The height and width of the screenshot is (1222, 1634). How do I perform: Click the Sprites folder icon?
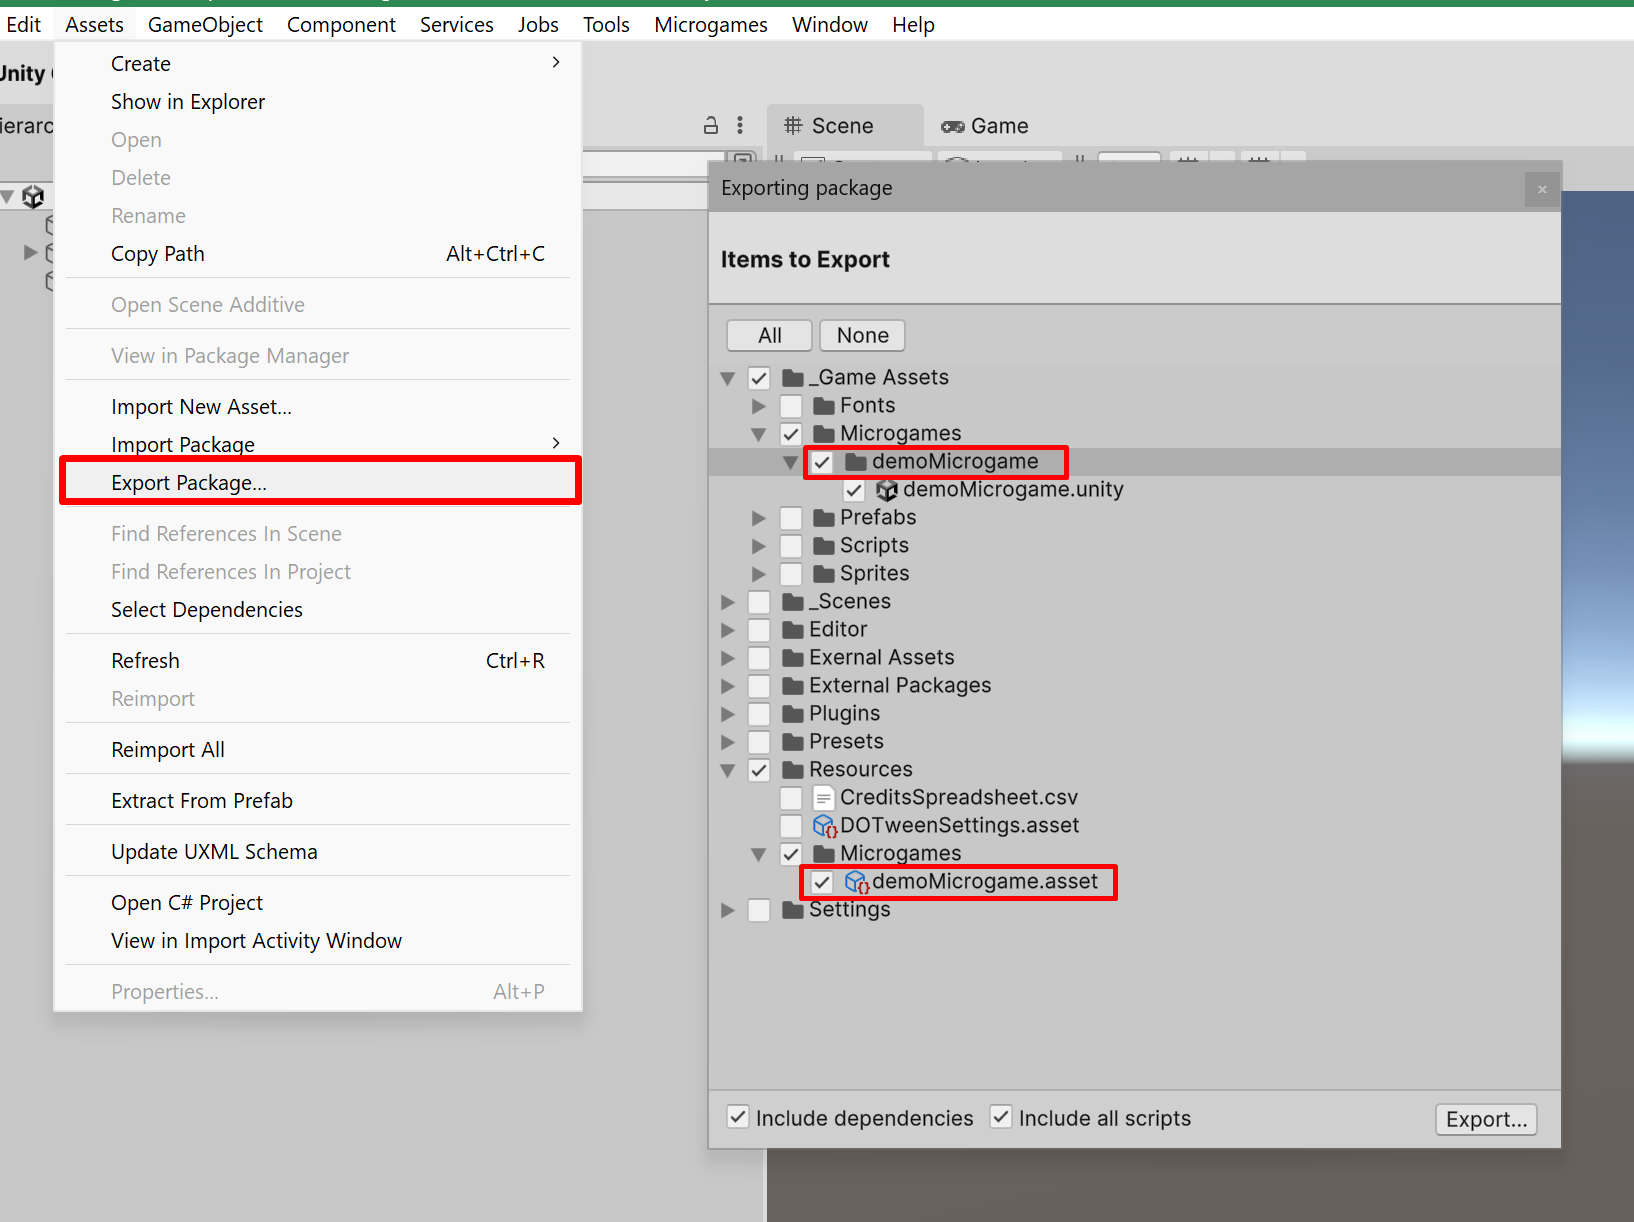824,574
